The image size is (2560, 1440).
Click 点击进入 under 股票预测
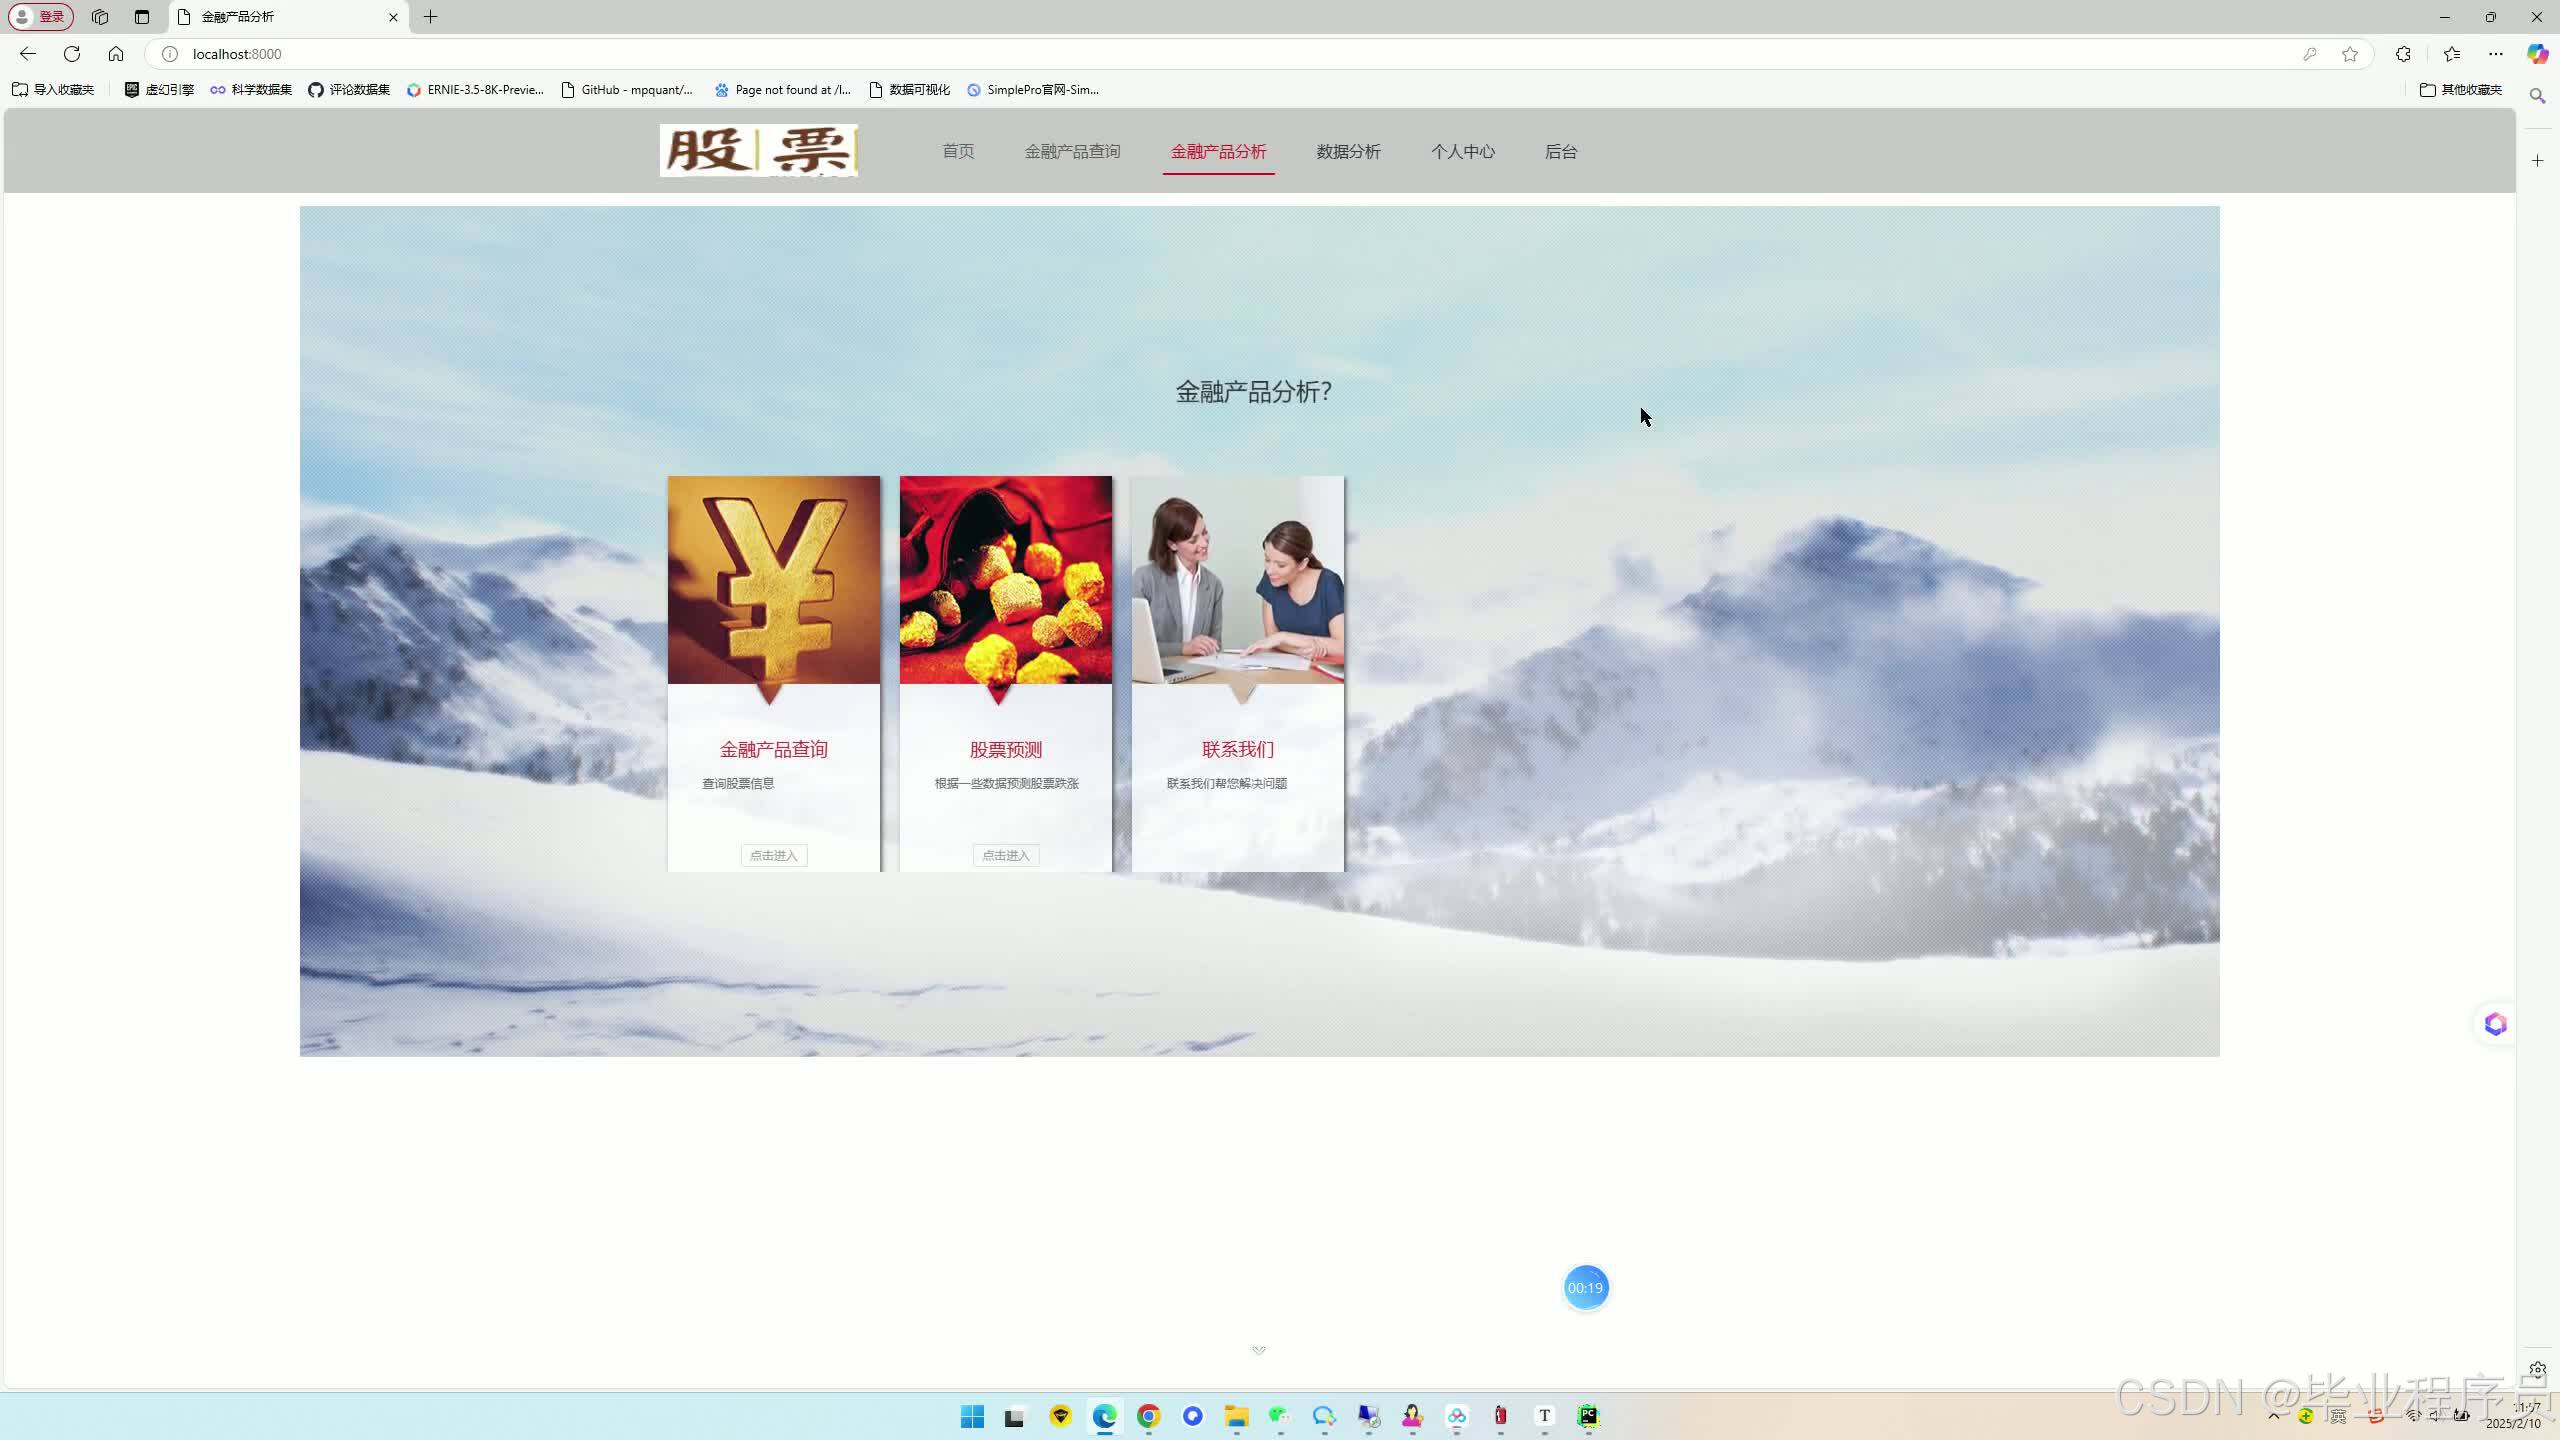(x=1005, y=855)
